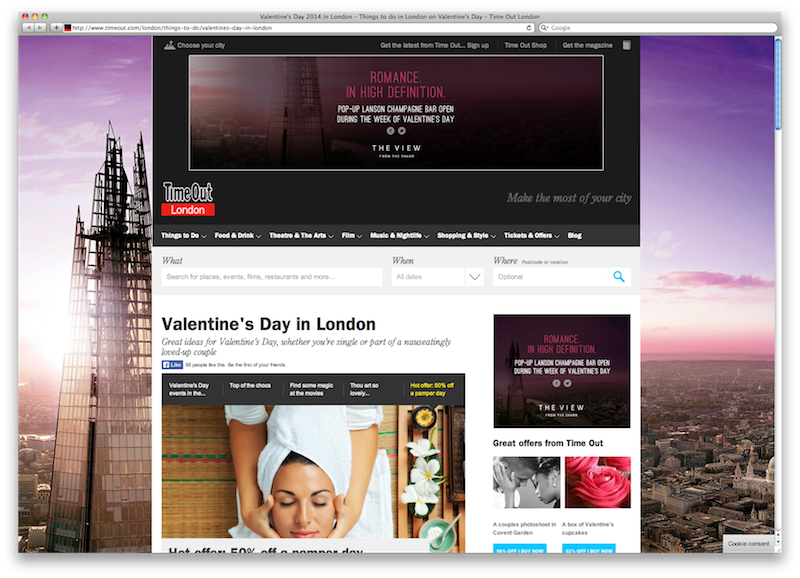Click Choose your city link
800x578 pixels.
tap(201, 45)
